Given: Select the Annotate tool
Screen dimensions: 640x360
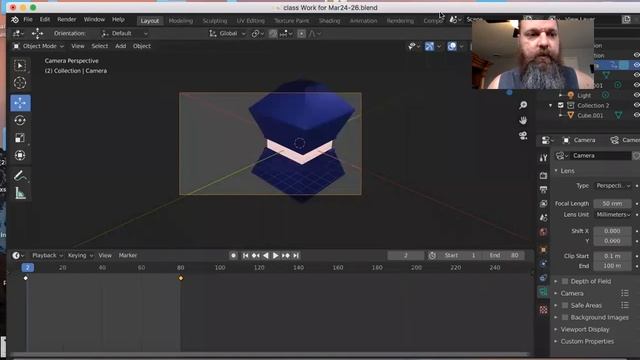Looking at the screenshot, I should (20, 176).
